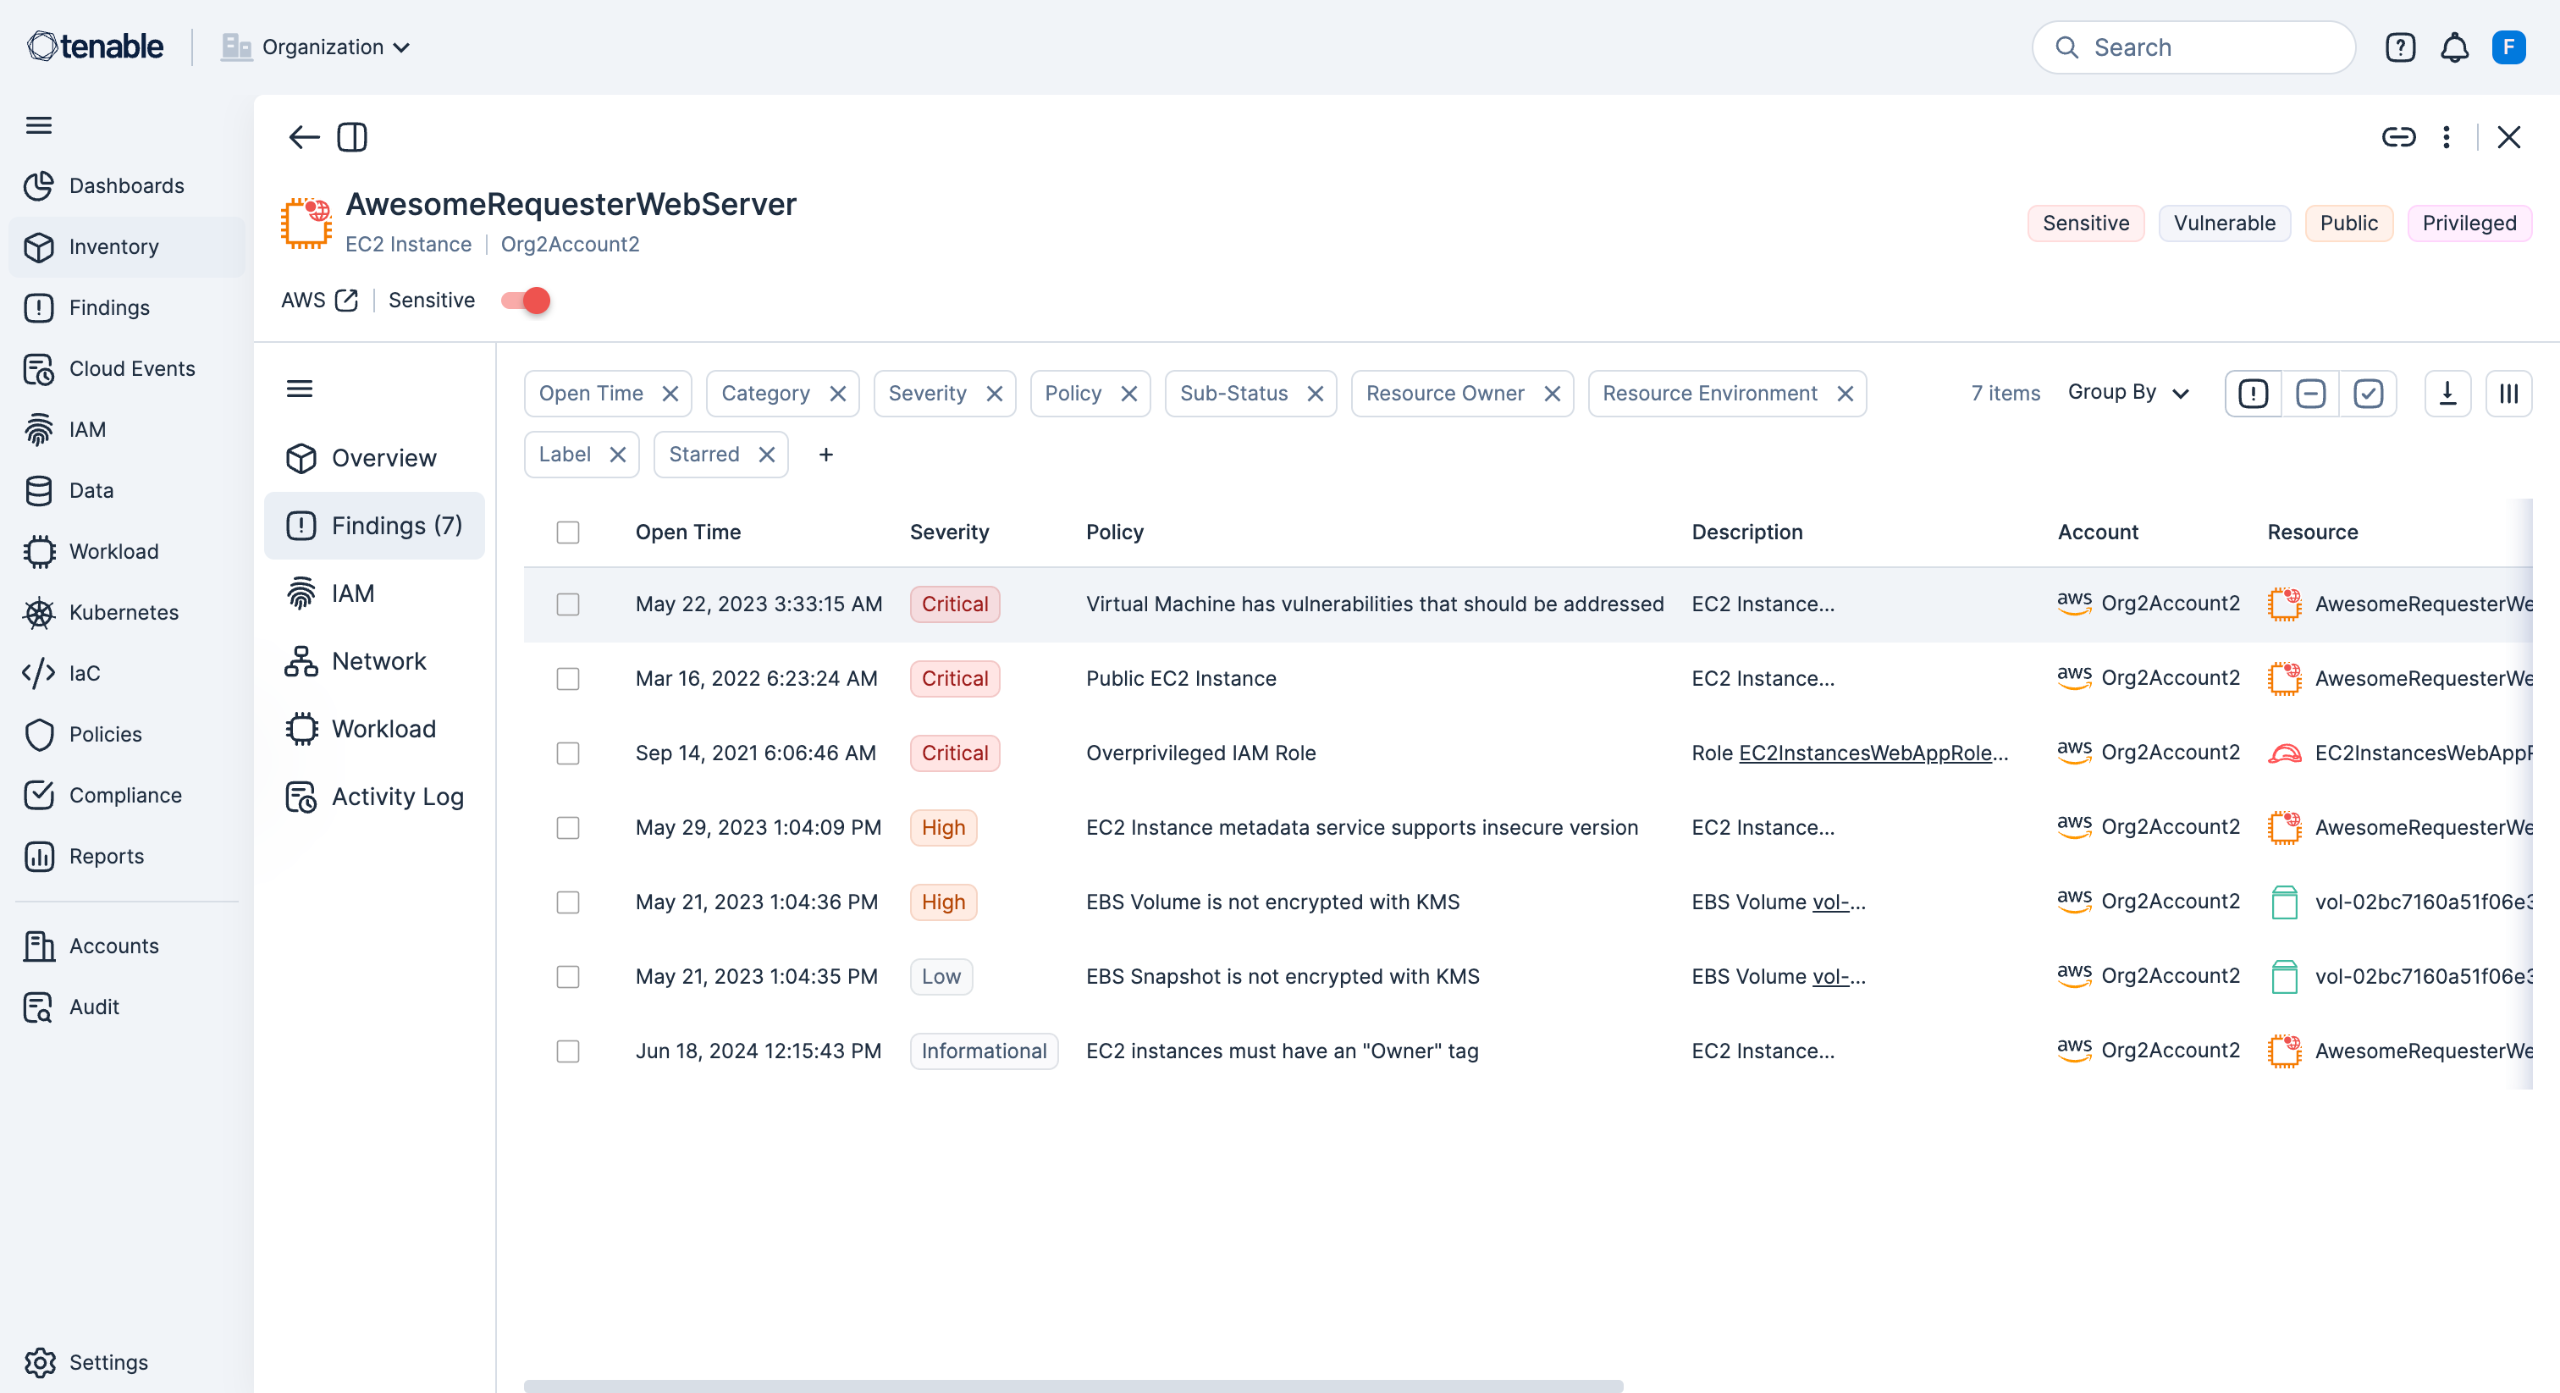
Task: Turn off the Sensitive toggle
Action: (527, 300)
